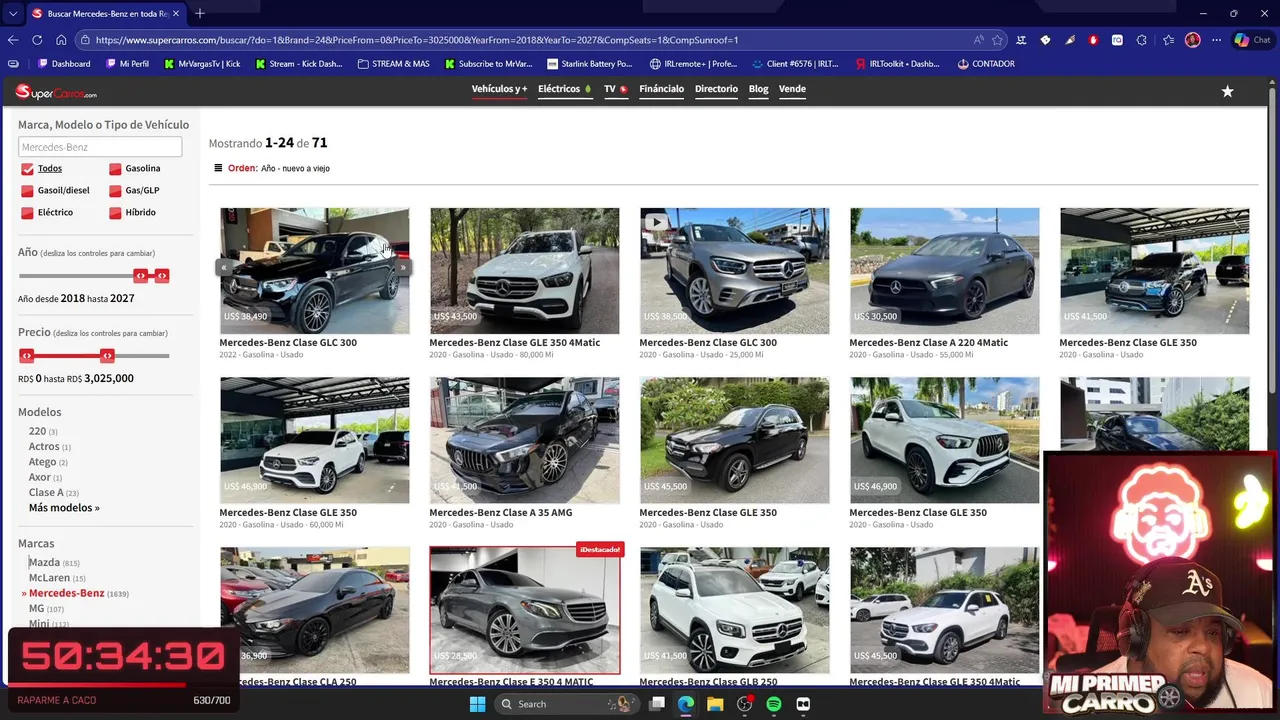The image size is (1280, 720).
Task: Click the favorites star in site header
Action: (1227, 91)
